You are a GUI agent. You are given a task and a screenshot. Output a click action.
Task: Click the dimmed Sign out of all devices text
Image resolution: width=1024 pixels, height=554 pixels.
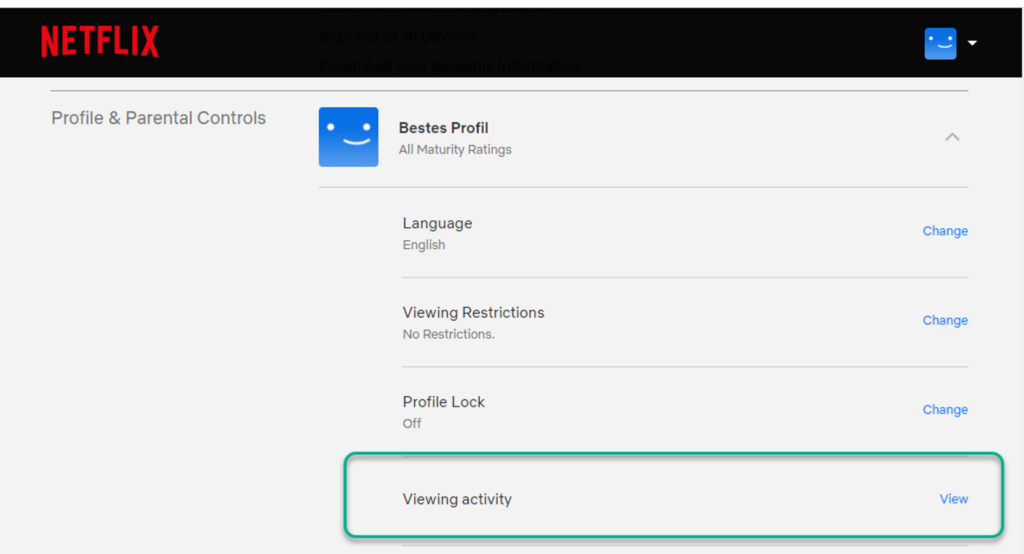point(398,36)
